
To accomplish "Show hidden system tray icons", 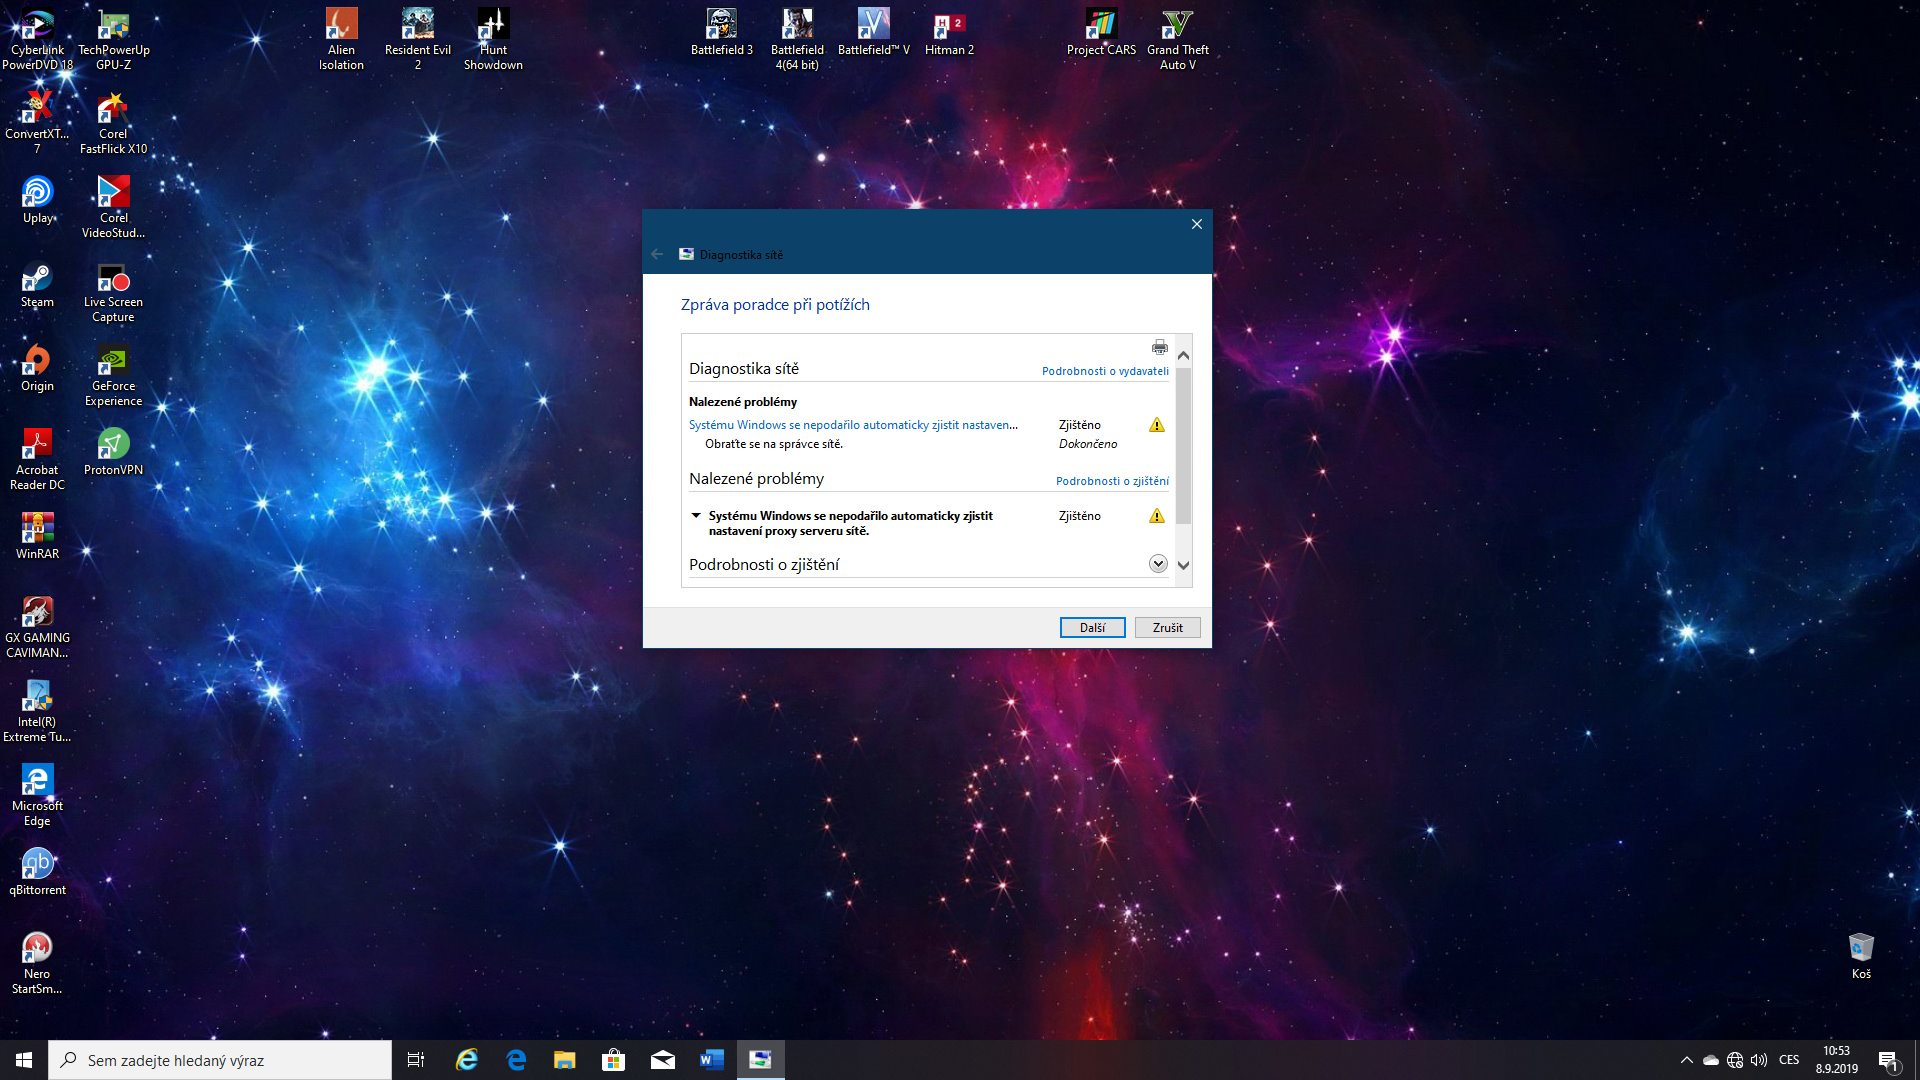I will [1686, 1060].
